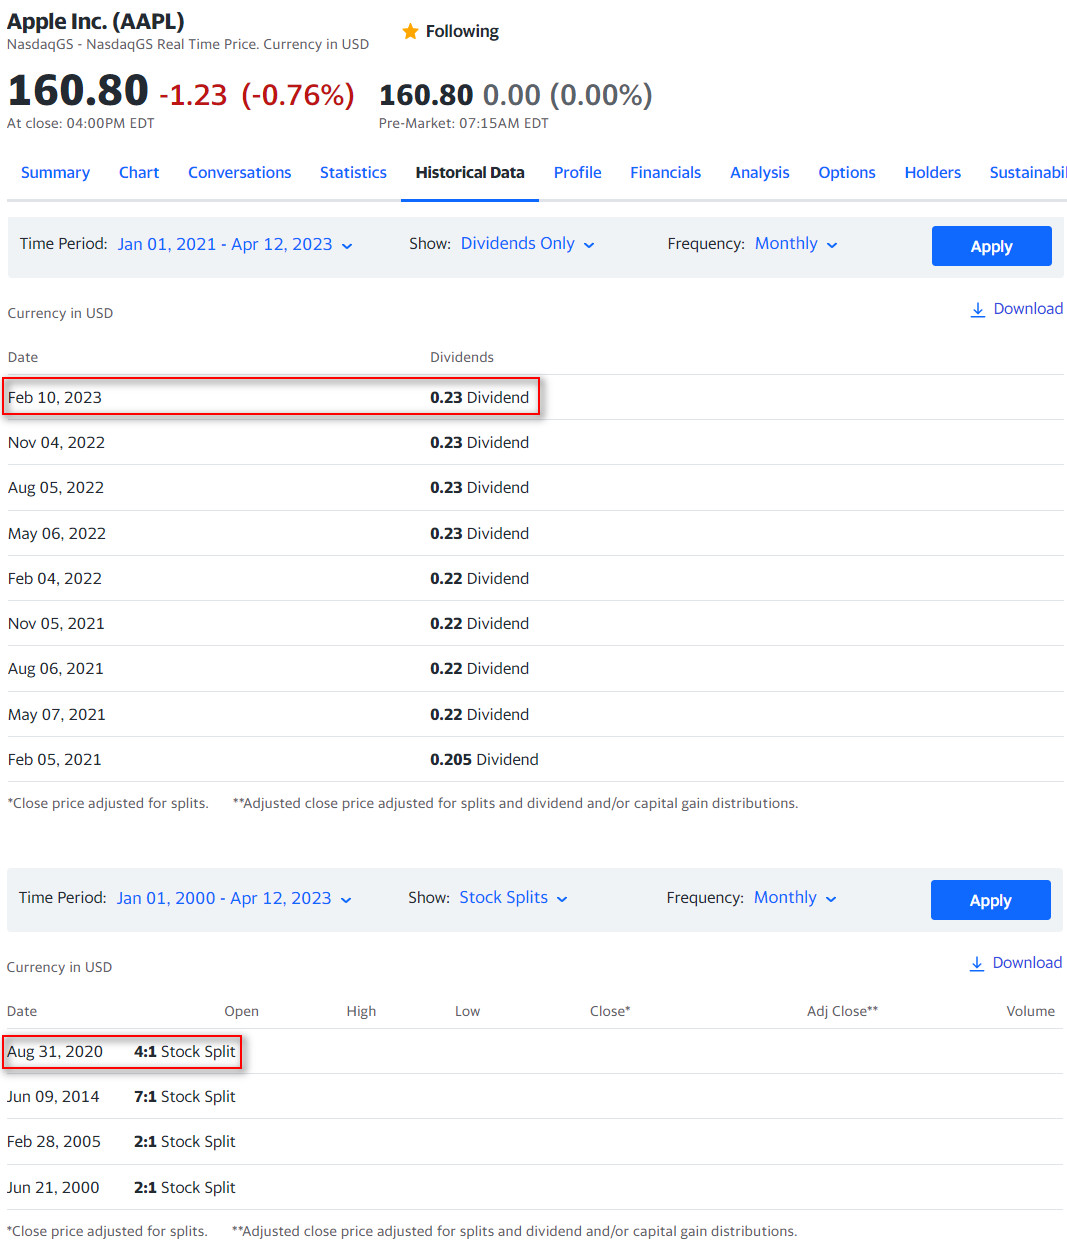Open the Summary tab
This screenshot has height=1252, width=1067.
[55, 173]
